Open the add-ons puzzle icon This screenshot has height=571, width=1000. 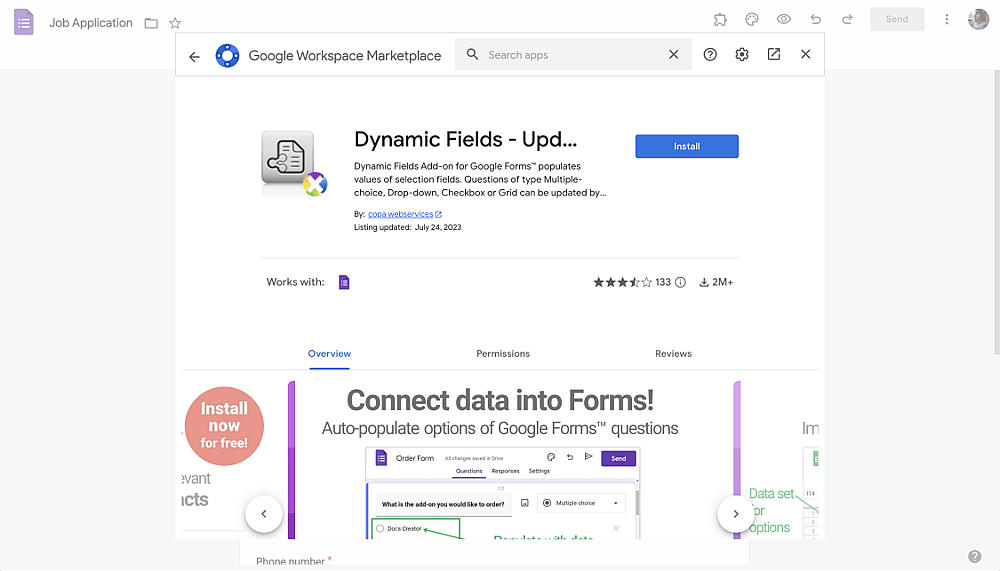[720, 20]
